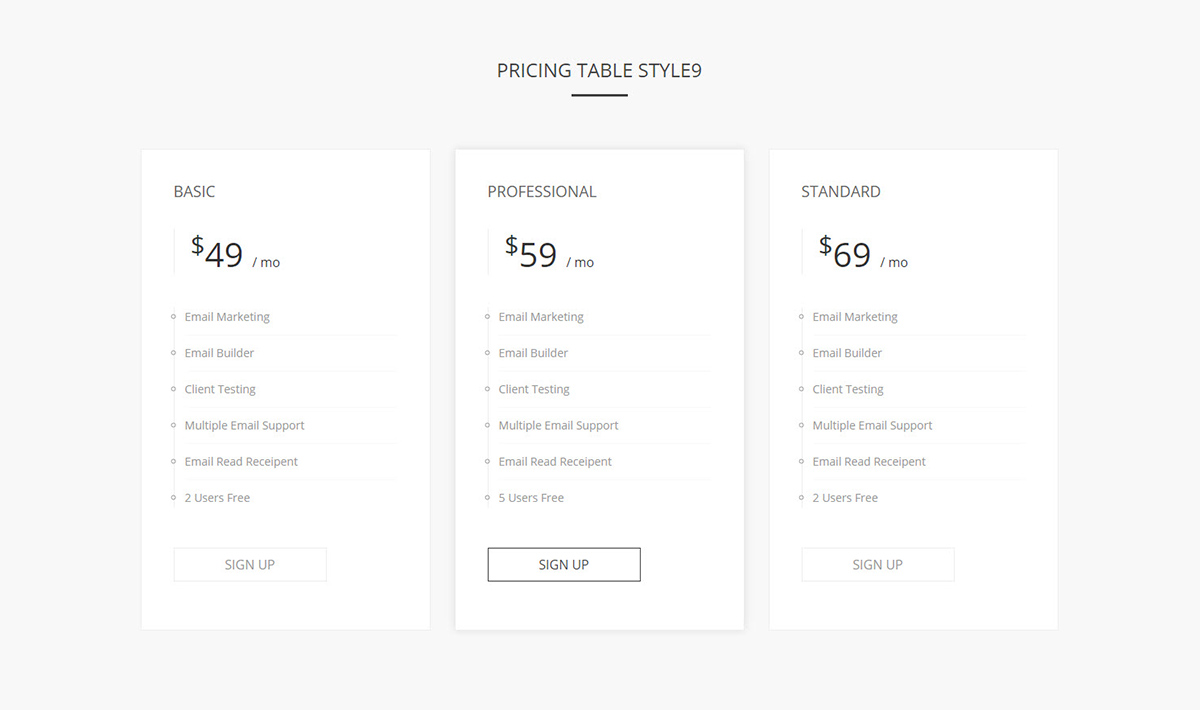Click 2 Users Free in the Basic plan
The height and width of the screenshot is (710, 1200).
tap(217, 498)
